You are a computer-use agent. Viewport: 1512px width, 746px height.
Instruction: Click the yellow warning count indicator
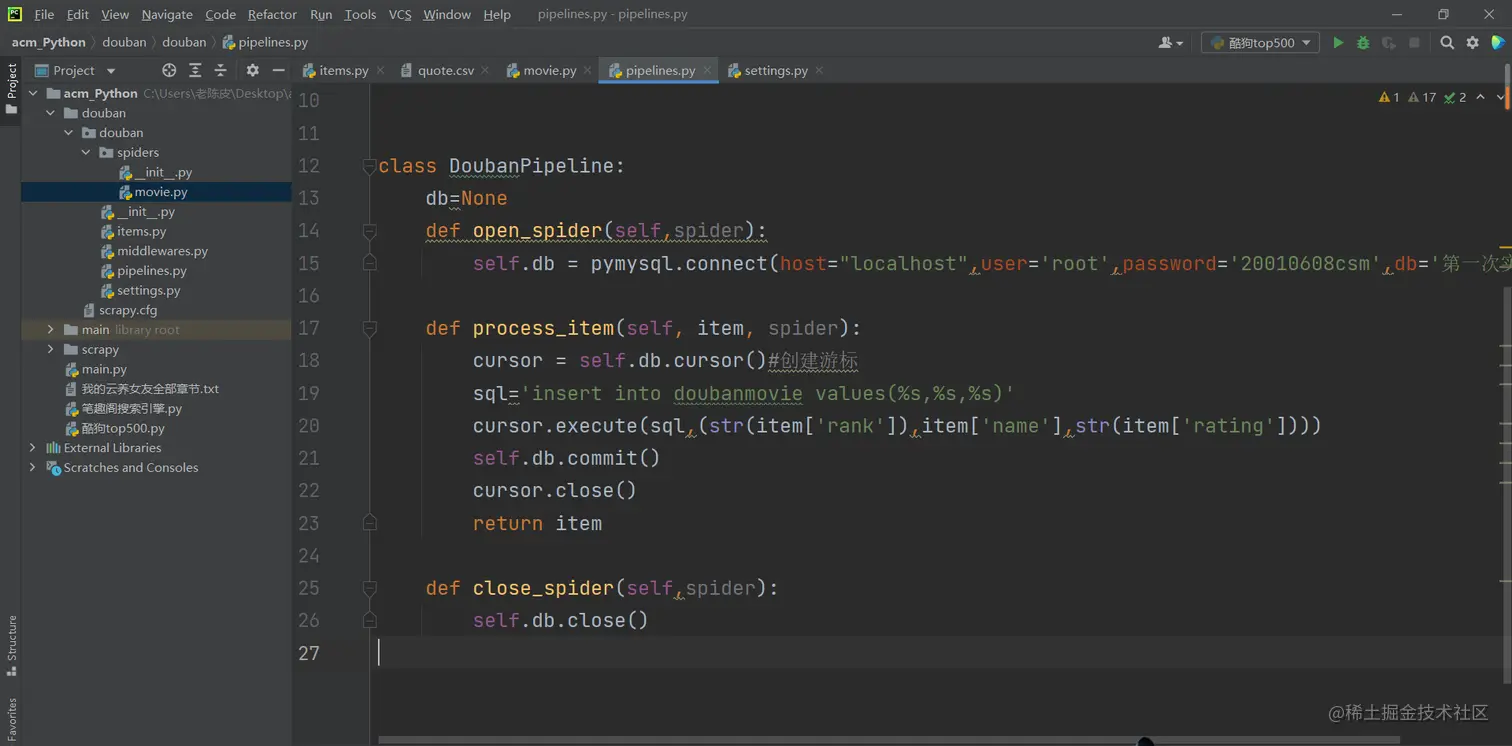point(1389,97)
